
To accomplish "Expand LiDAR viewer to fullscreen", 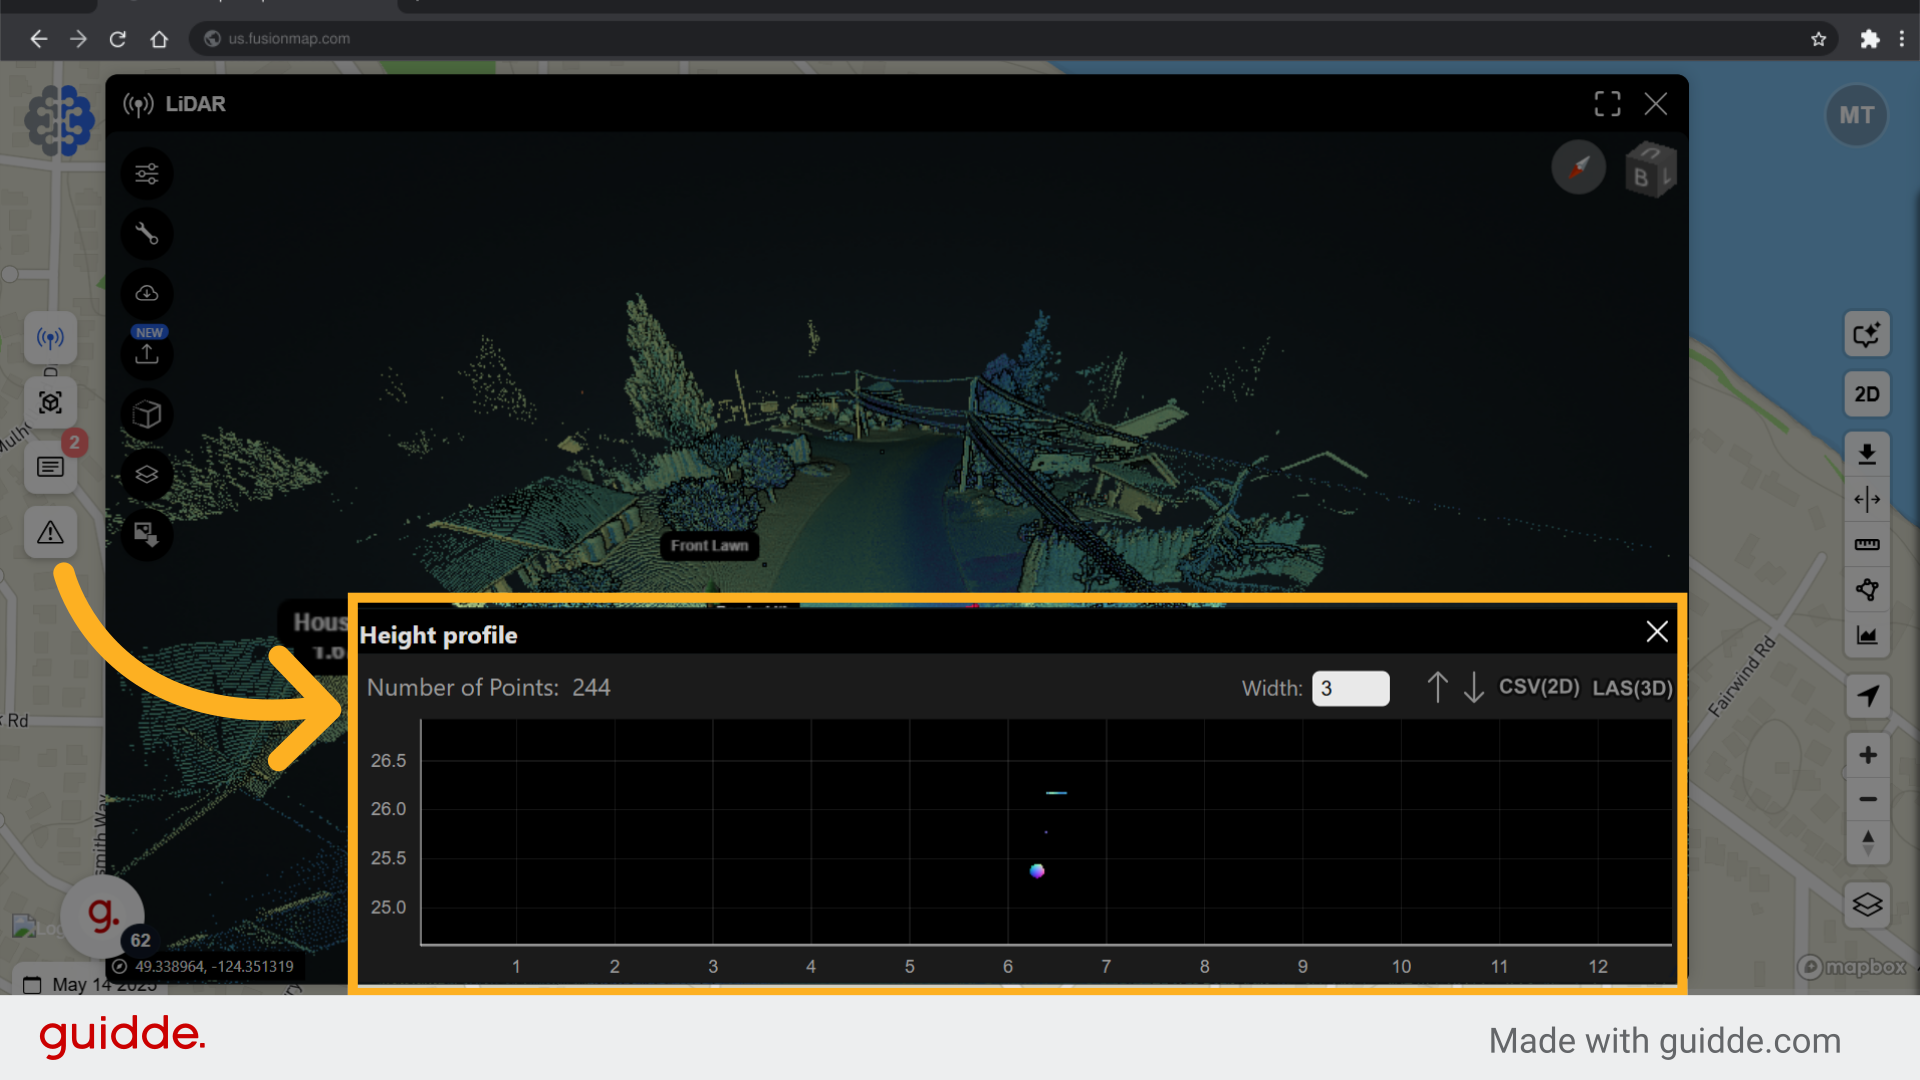I will [1607, 104].
